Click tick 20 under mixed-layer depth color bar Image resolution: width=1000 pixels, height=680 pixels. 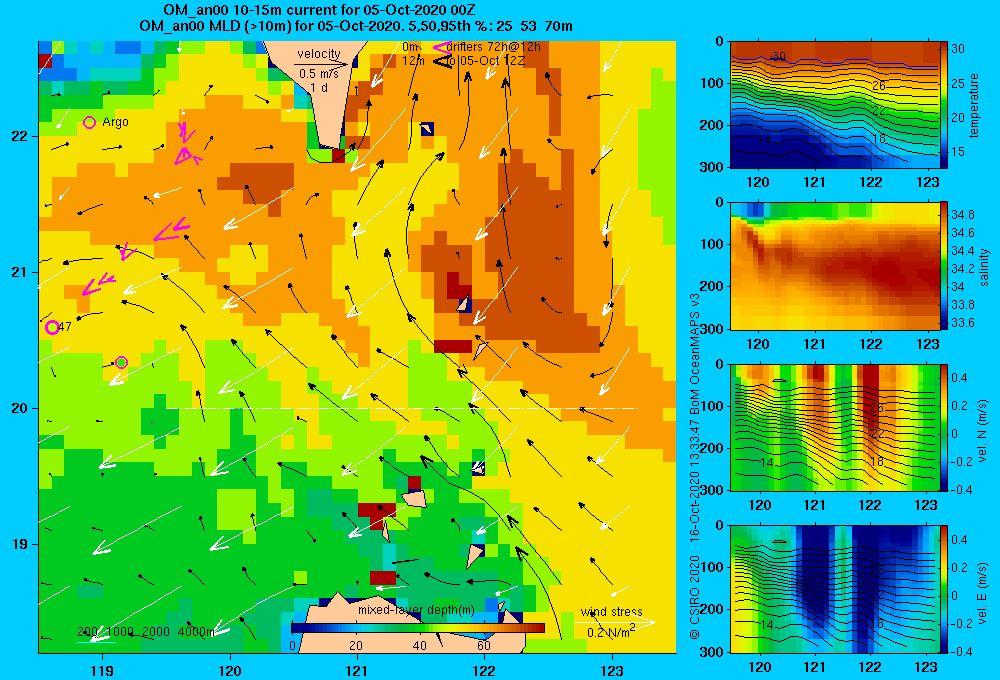(356, 646)
